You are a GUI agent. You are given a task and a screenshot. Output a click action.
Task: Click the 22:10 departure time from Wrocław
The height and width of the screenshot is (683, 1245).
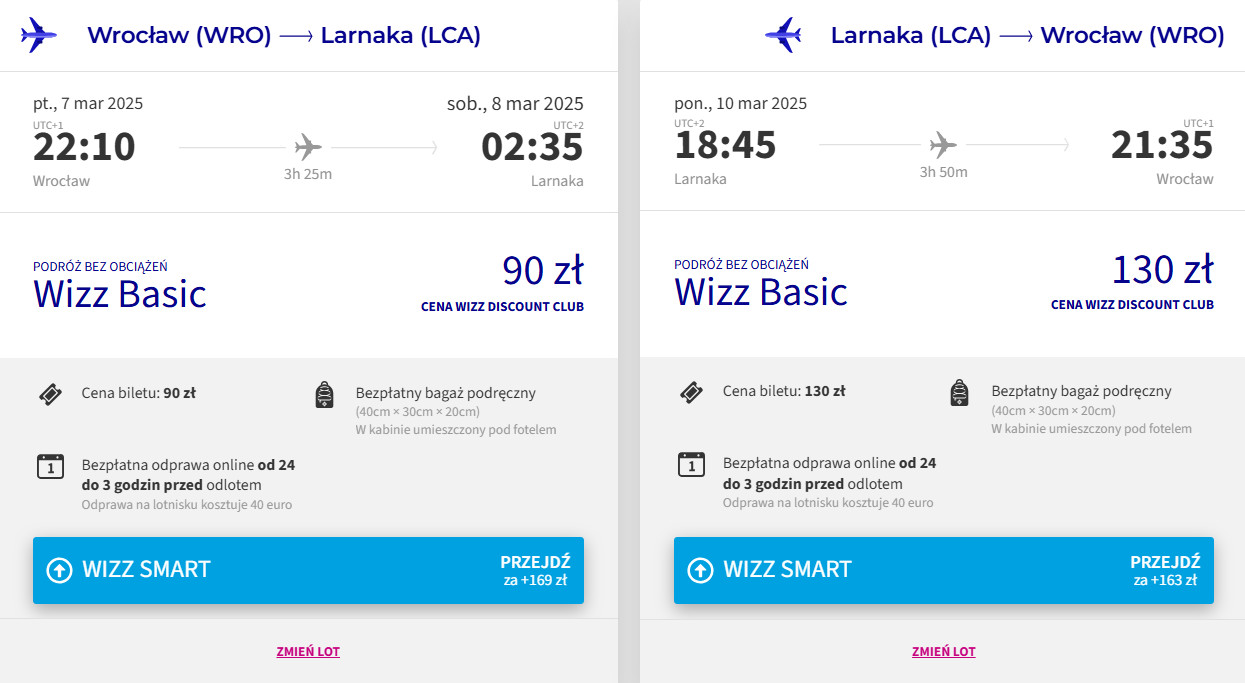click(x=84, y=147)
